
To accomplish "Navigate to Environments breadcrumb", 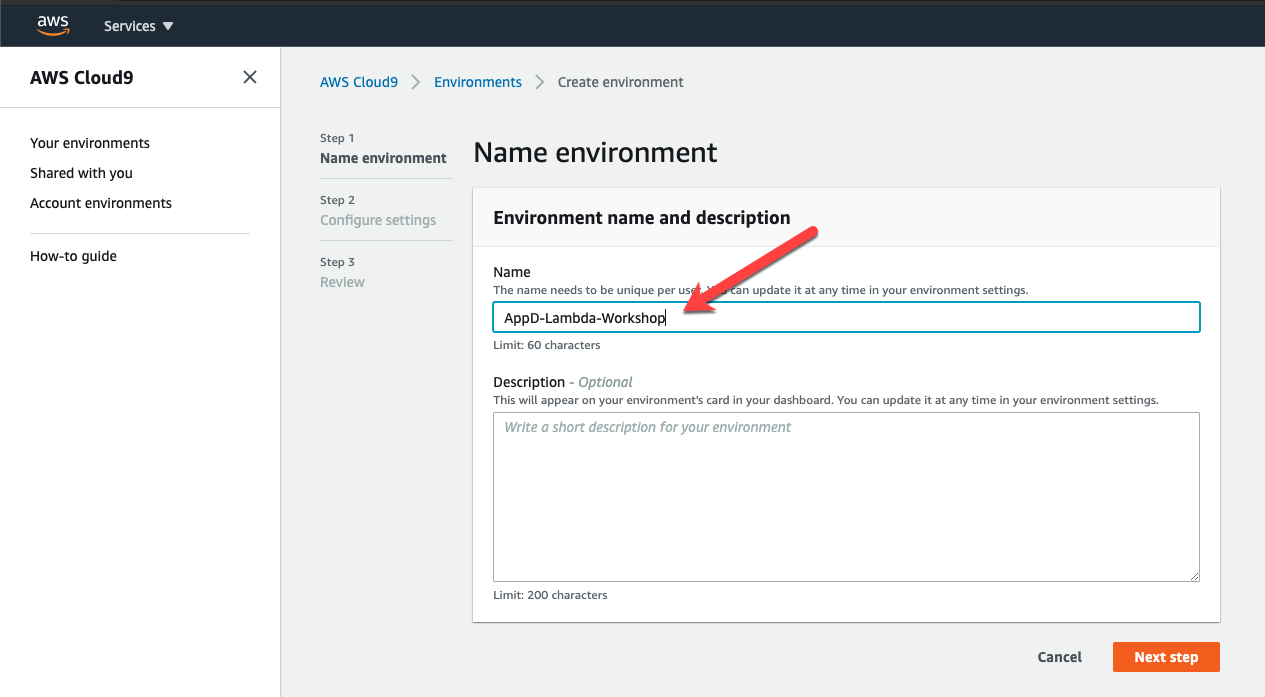I will 477,82.
